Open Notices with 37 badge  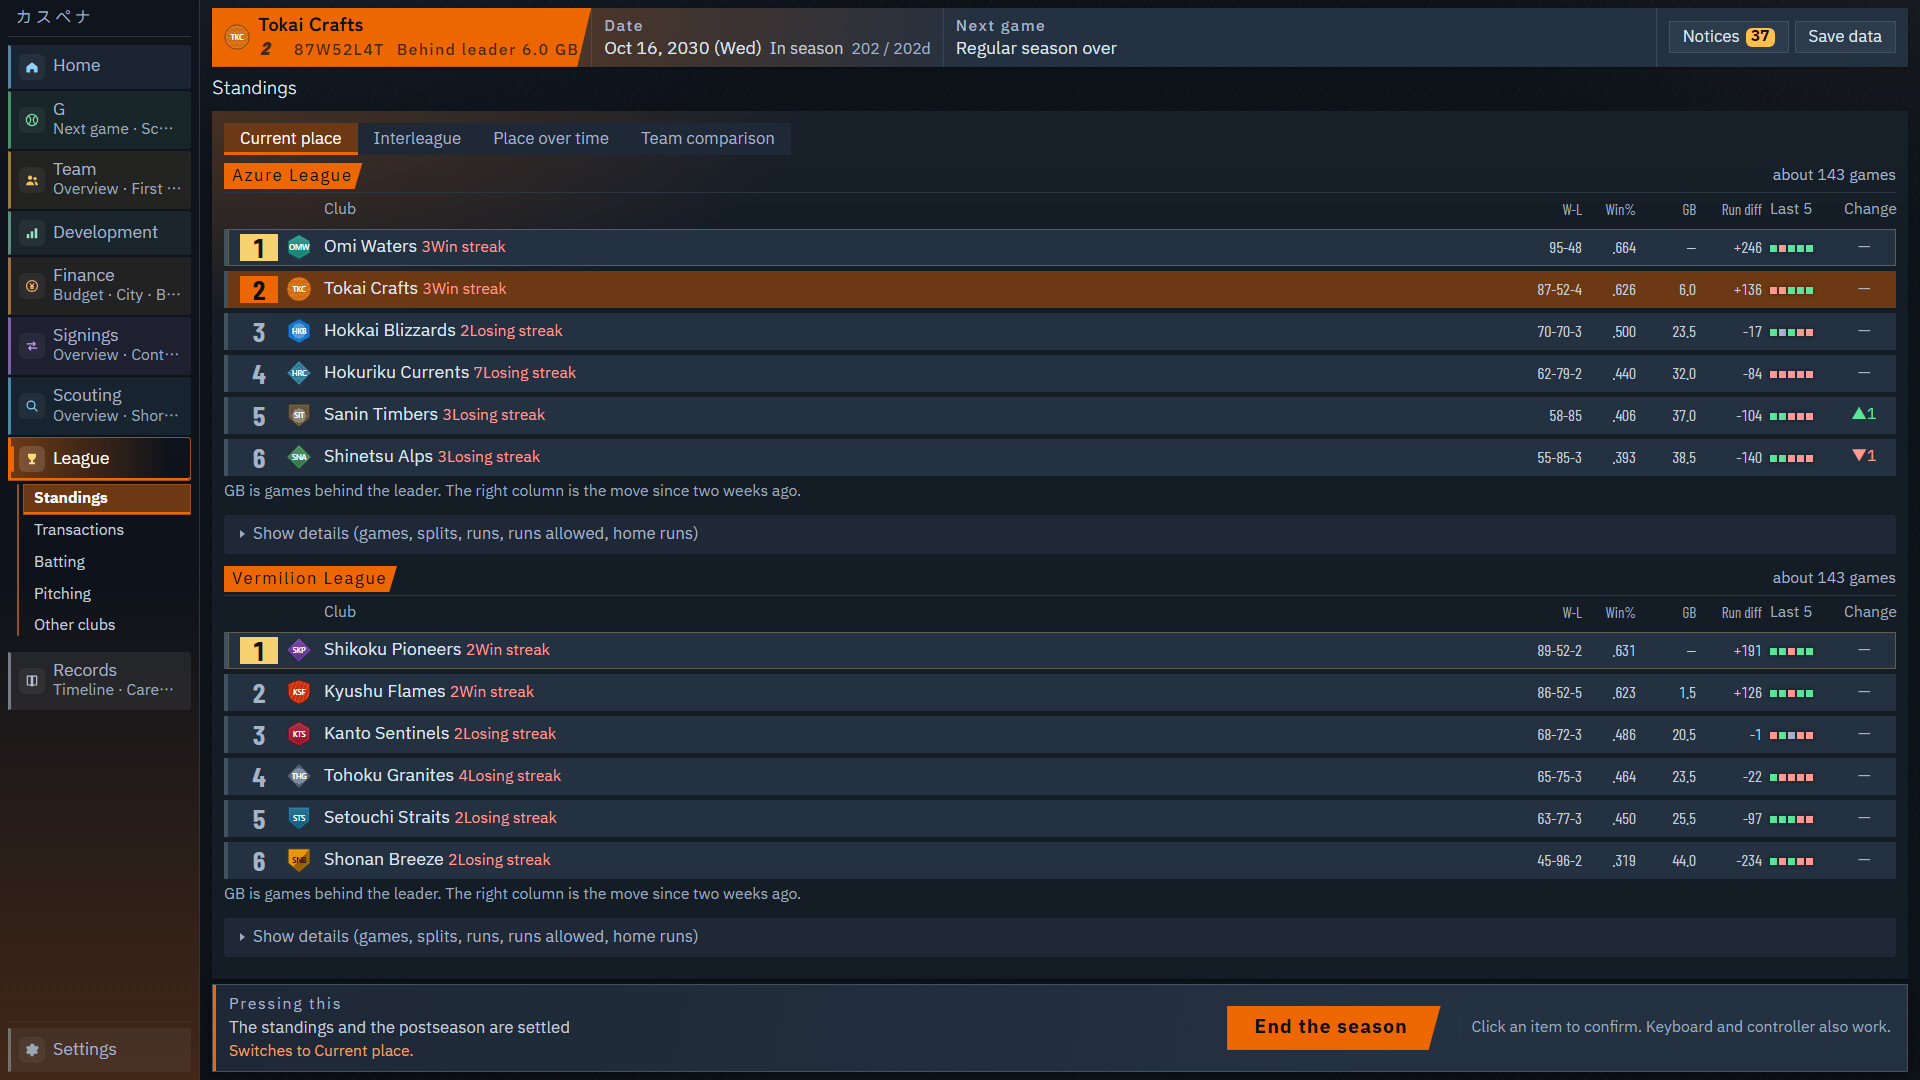click(x=1728, y=37)
